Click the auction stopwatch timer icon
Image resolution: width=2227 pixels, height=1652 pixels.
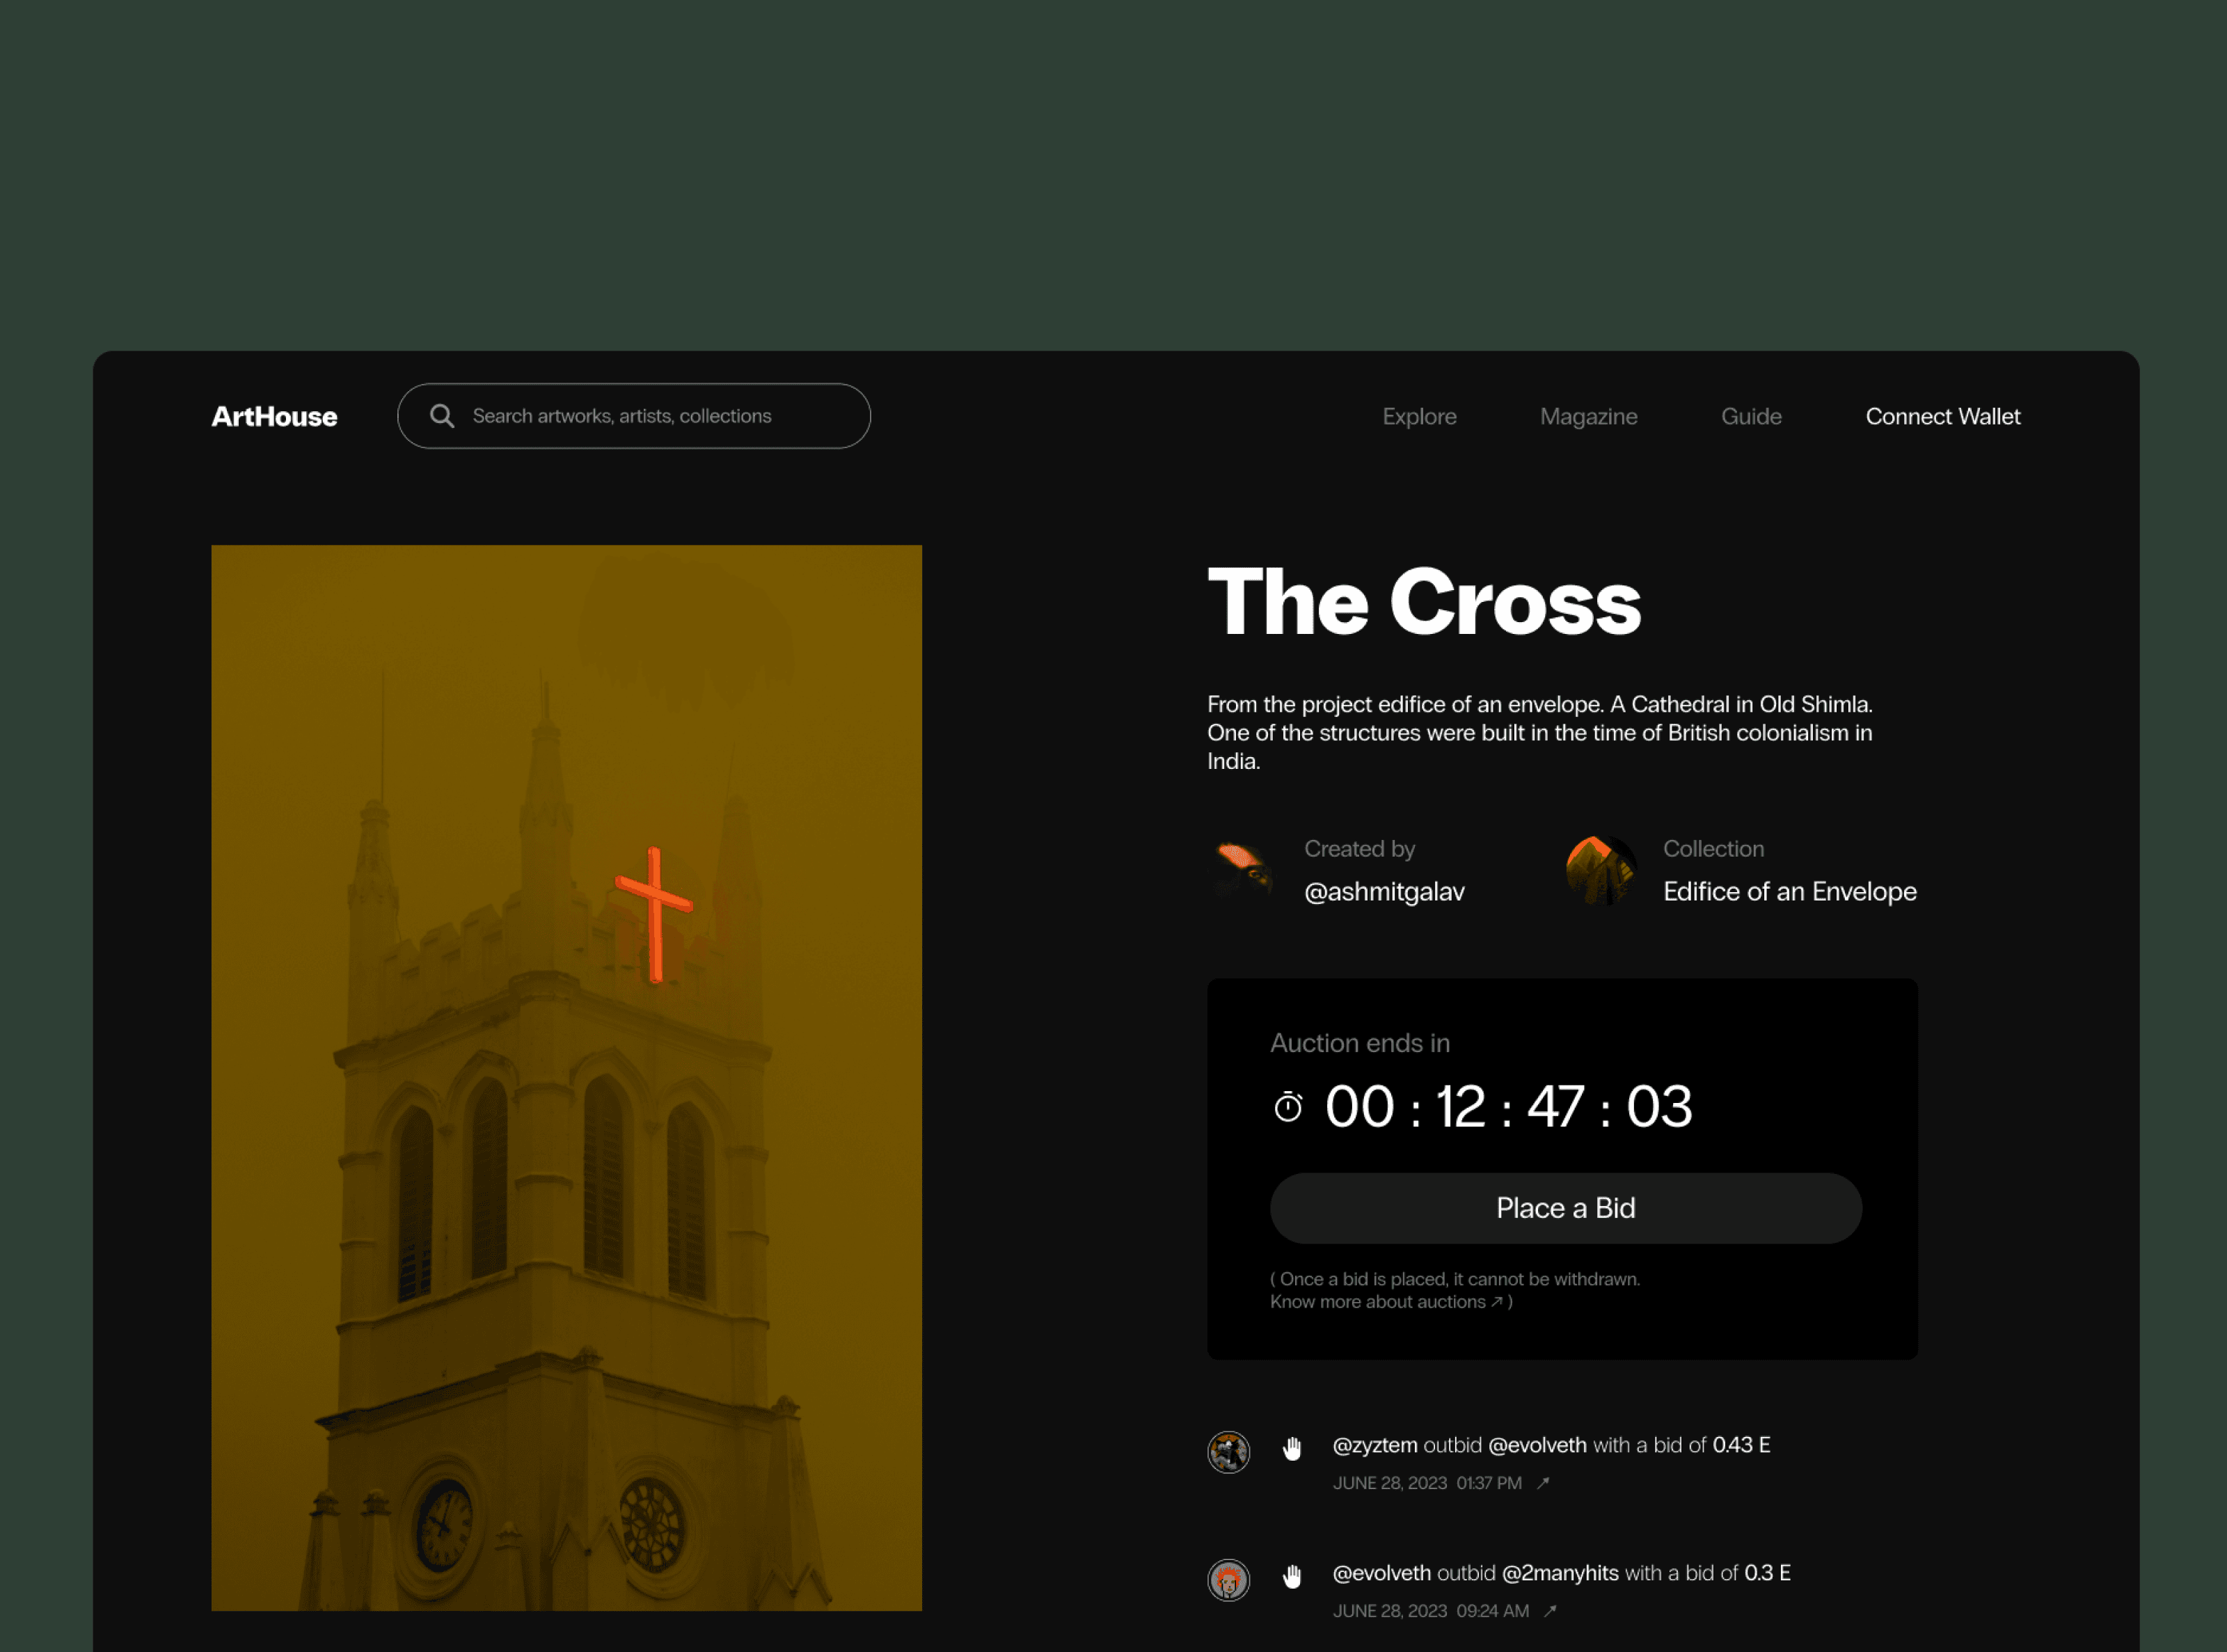[x=1288, y=1107]
